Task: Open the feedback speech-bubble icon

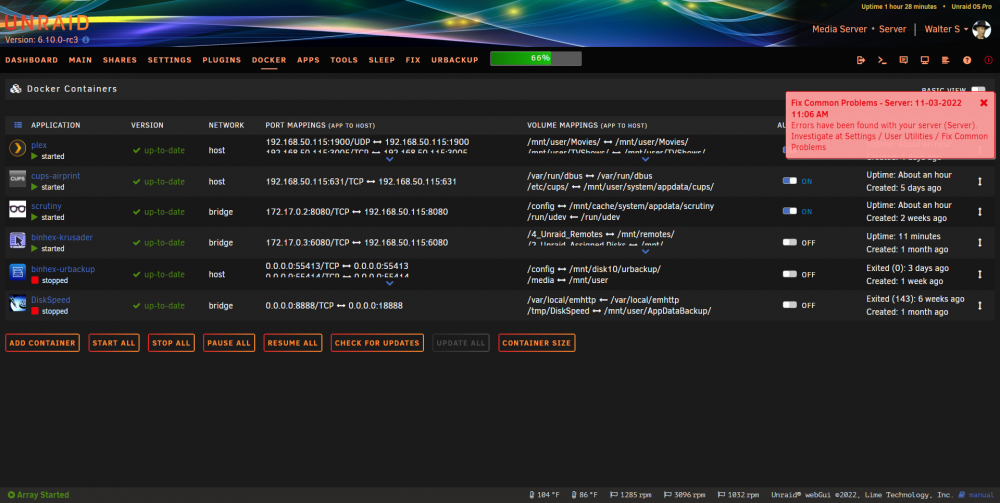Action: 904,60
